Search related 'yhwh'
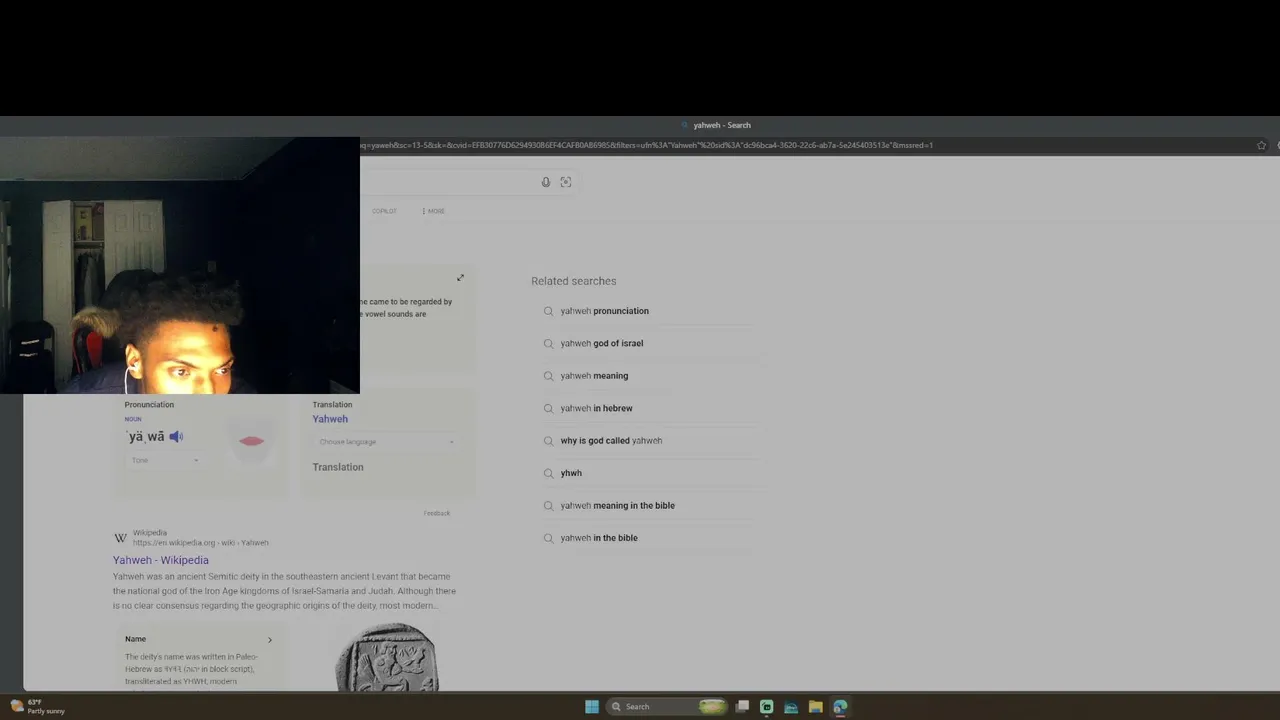Viewport: 1280px width, 720px height. click(x=571, y=473)
